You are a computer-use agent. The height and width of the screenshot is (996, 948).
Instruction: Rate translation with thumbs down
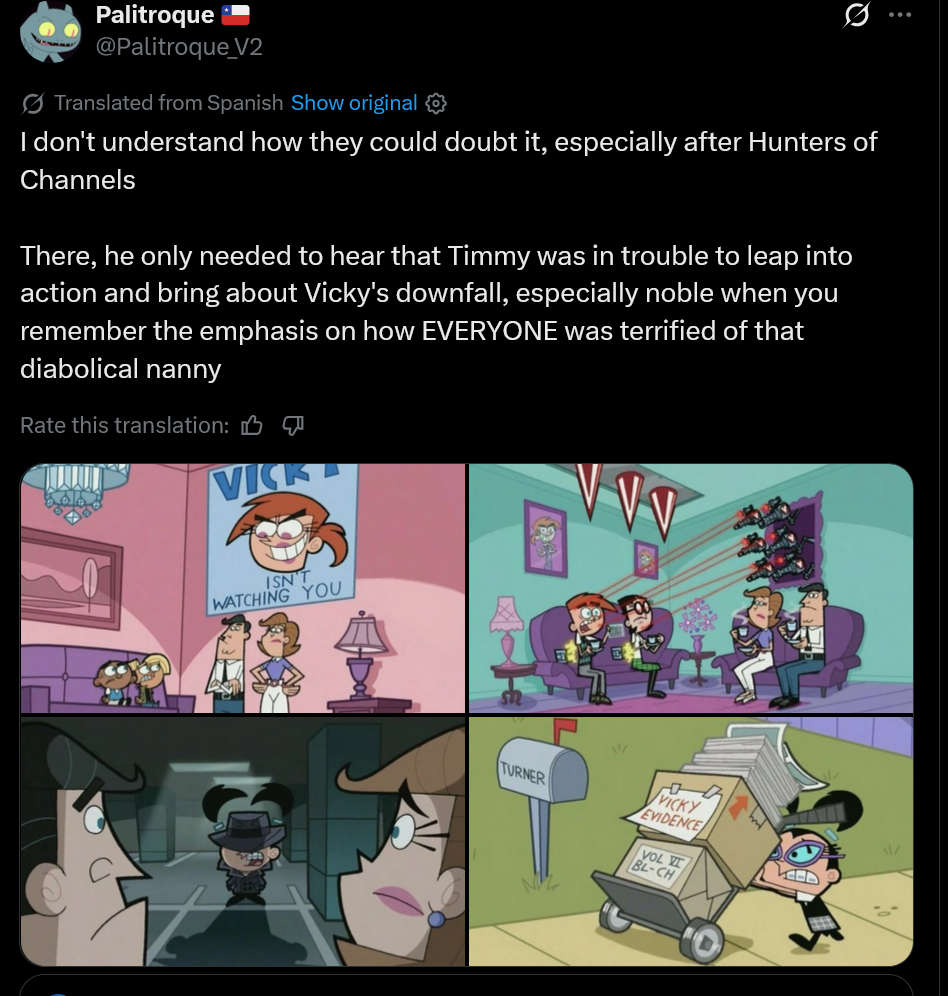coord(292,425)
